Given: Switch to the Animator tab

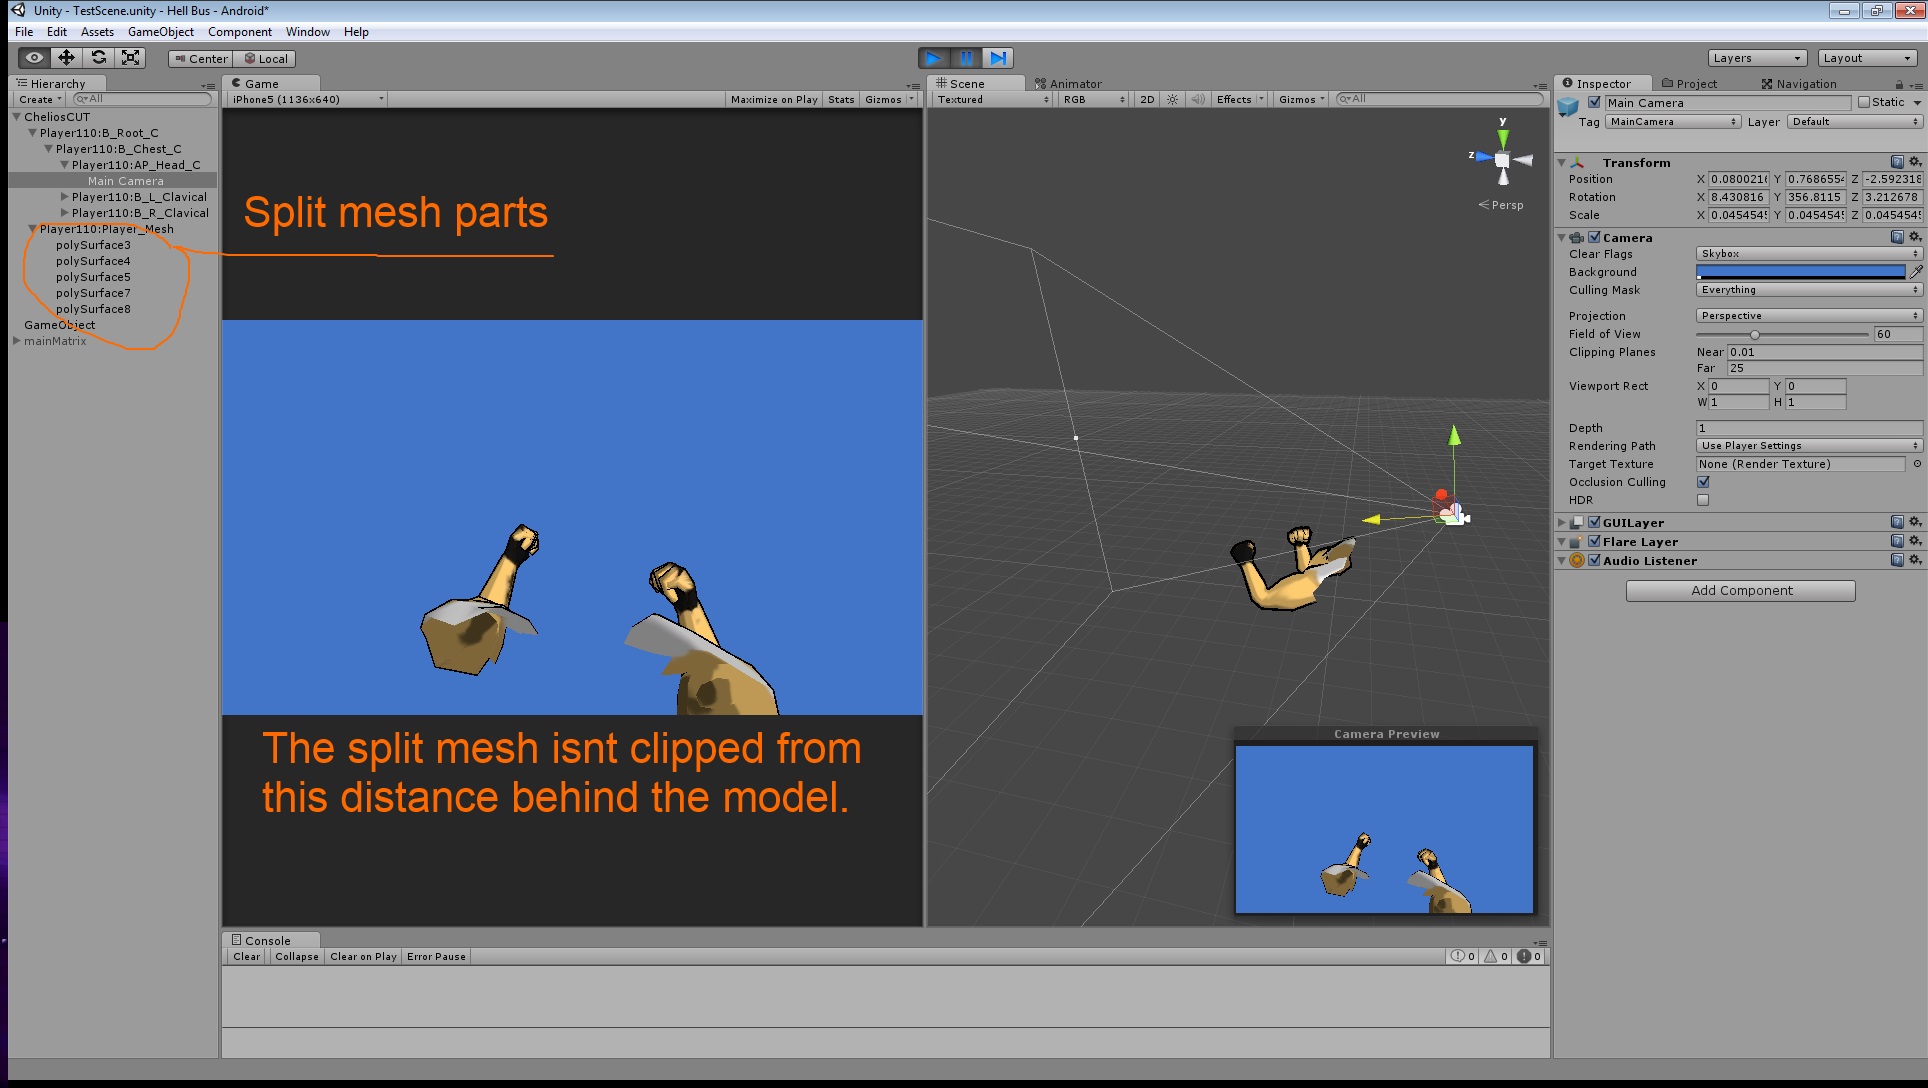Looking at the screenshot, I should tap(1069, 83).
